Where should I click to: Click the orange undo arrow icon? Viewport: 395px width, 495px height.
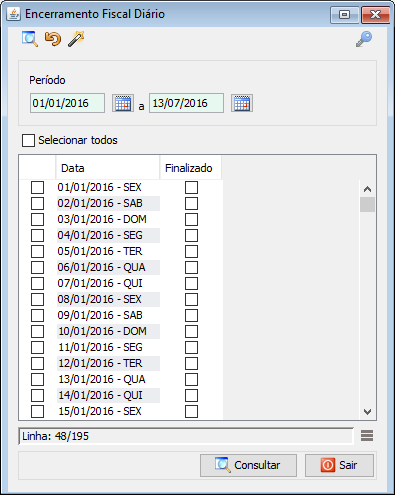[53, 39]
